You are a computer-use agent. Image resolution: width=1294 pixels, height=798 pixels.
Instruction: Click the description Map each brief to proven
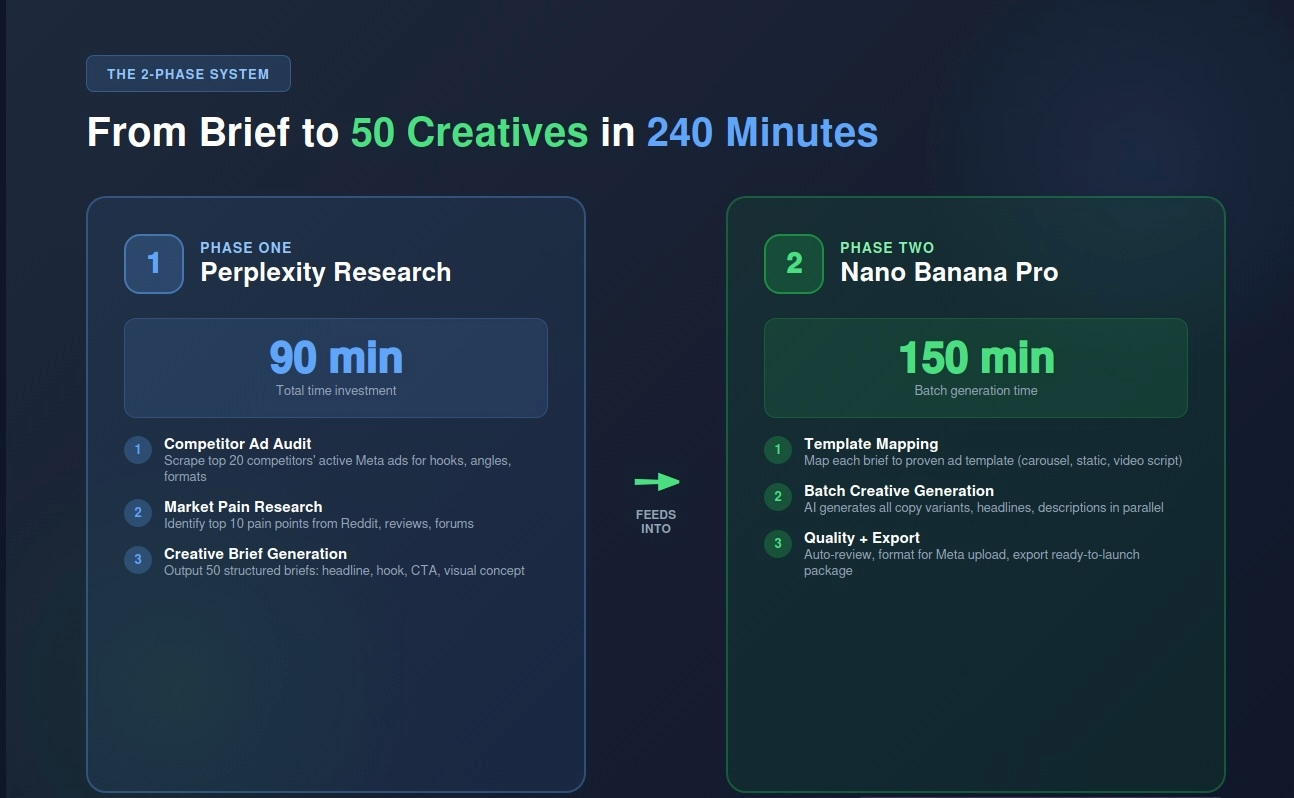click(x=993, y=461)
